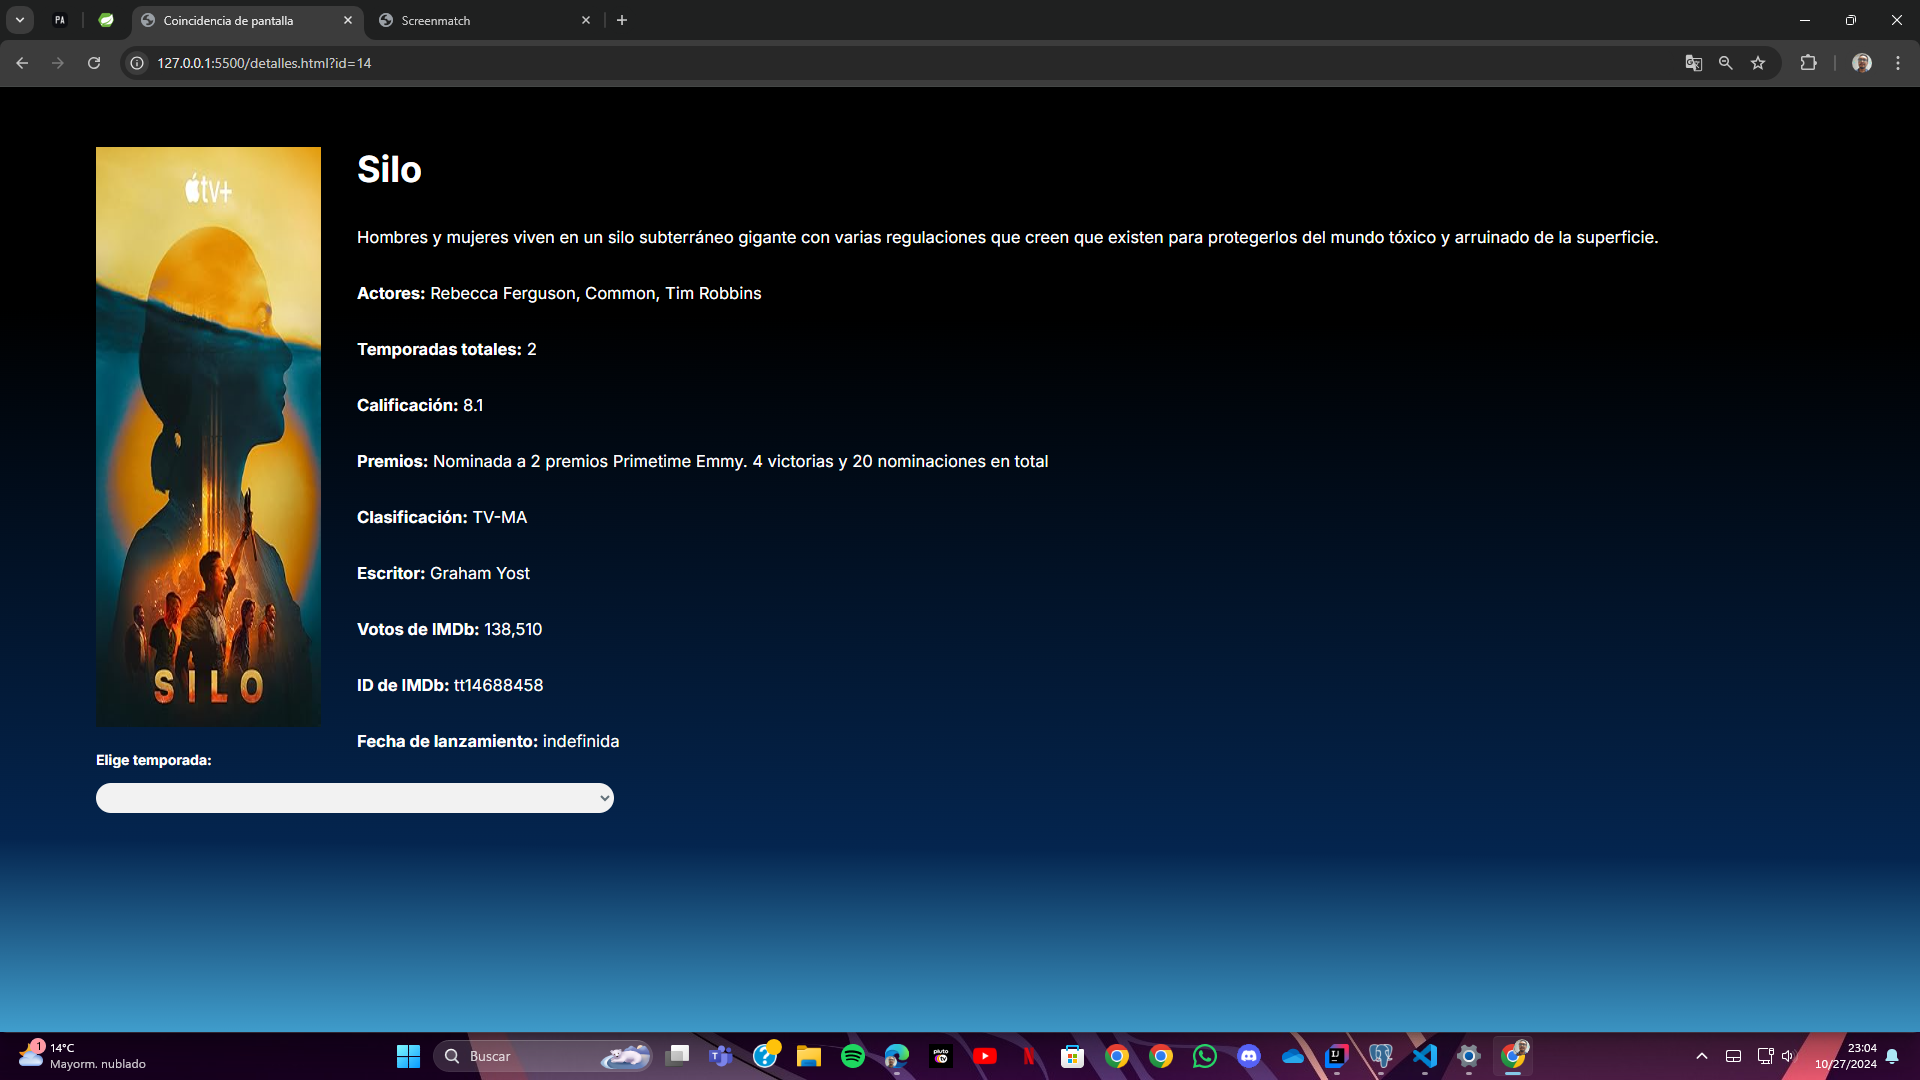1920x1080 pixels.
Task: Open Microsoft Edge from the taskbar
Action: (x=897, y=1056)
